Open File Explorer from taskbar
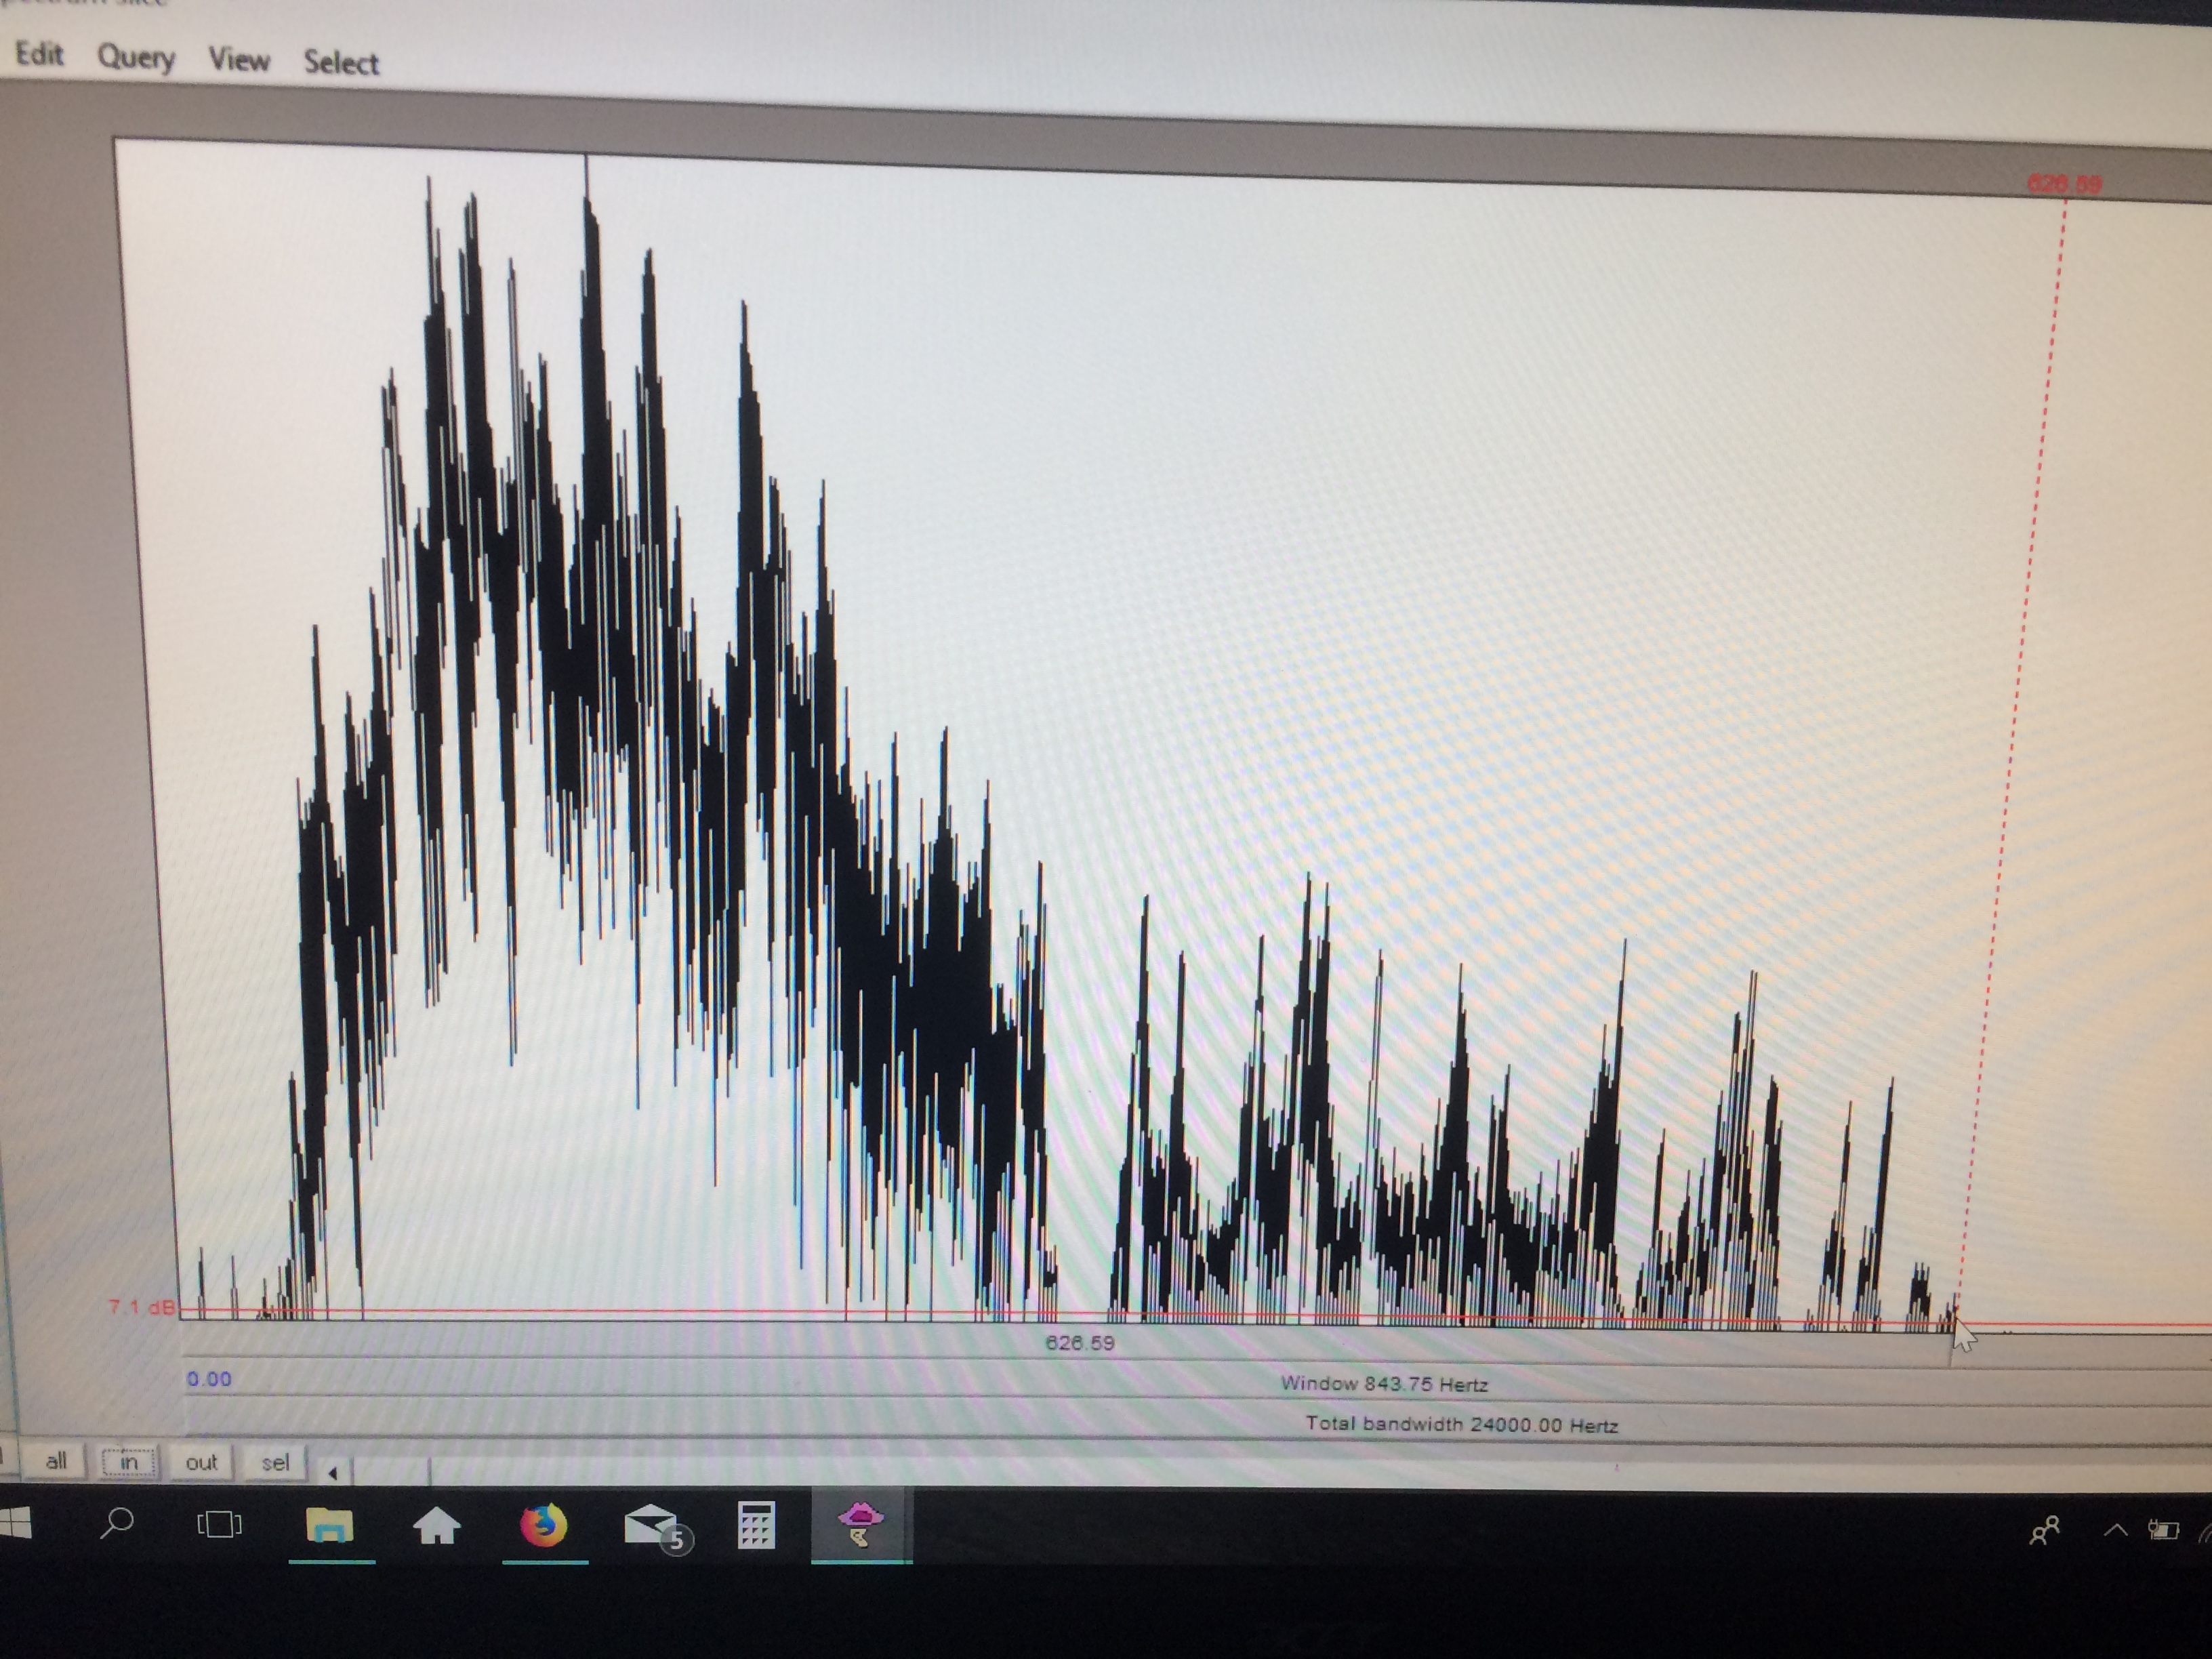Viewport: 2212px width, 1659px height. [x=329, y=1525]
